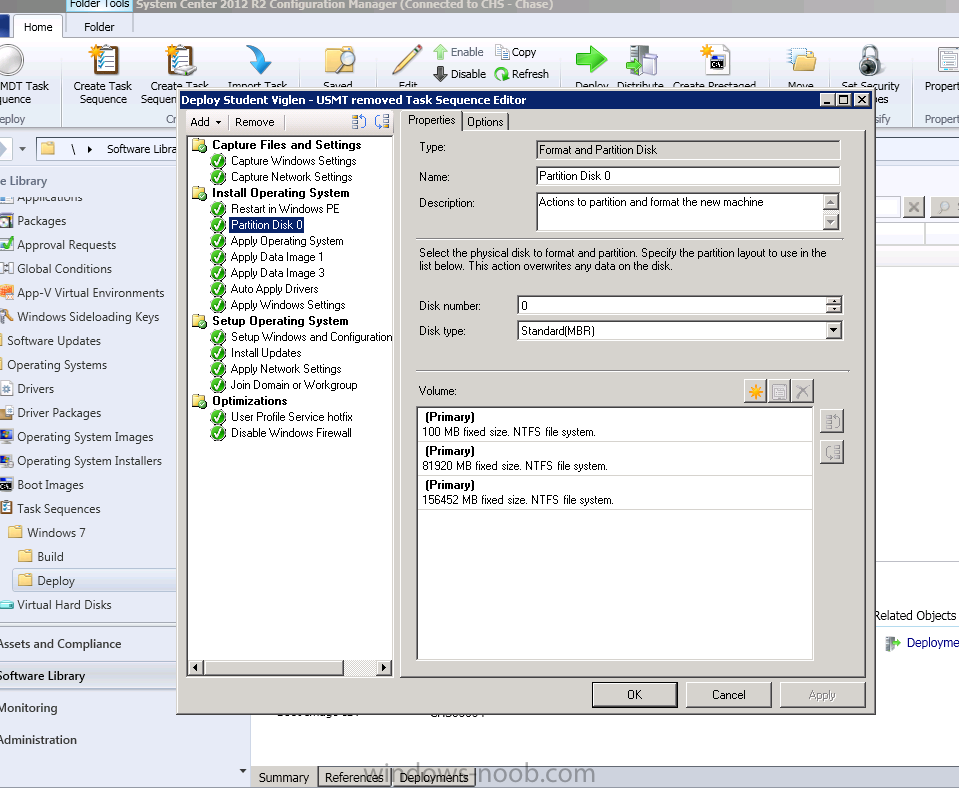Click the Move folder icon
The width and height of the screenshot is (959, 788).
coord(801,60)
